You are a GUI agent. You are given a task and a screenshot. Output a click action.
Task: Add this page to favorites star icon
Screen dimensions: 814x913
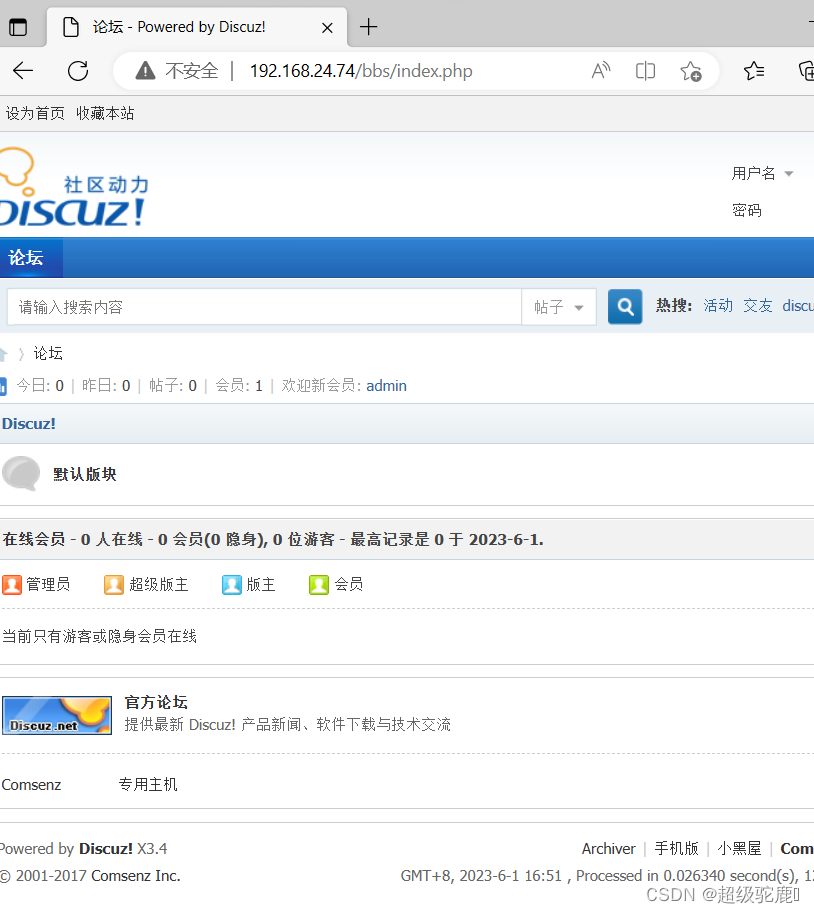click(x=691, y=71)
